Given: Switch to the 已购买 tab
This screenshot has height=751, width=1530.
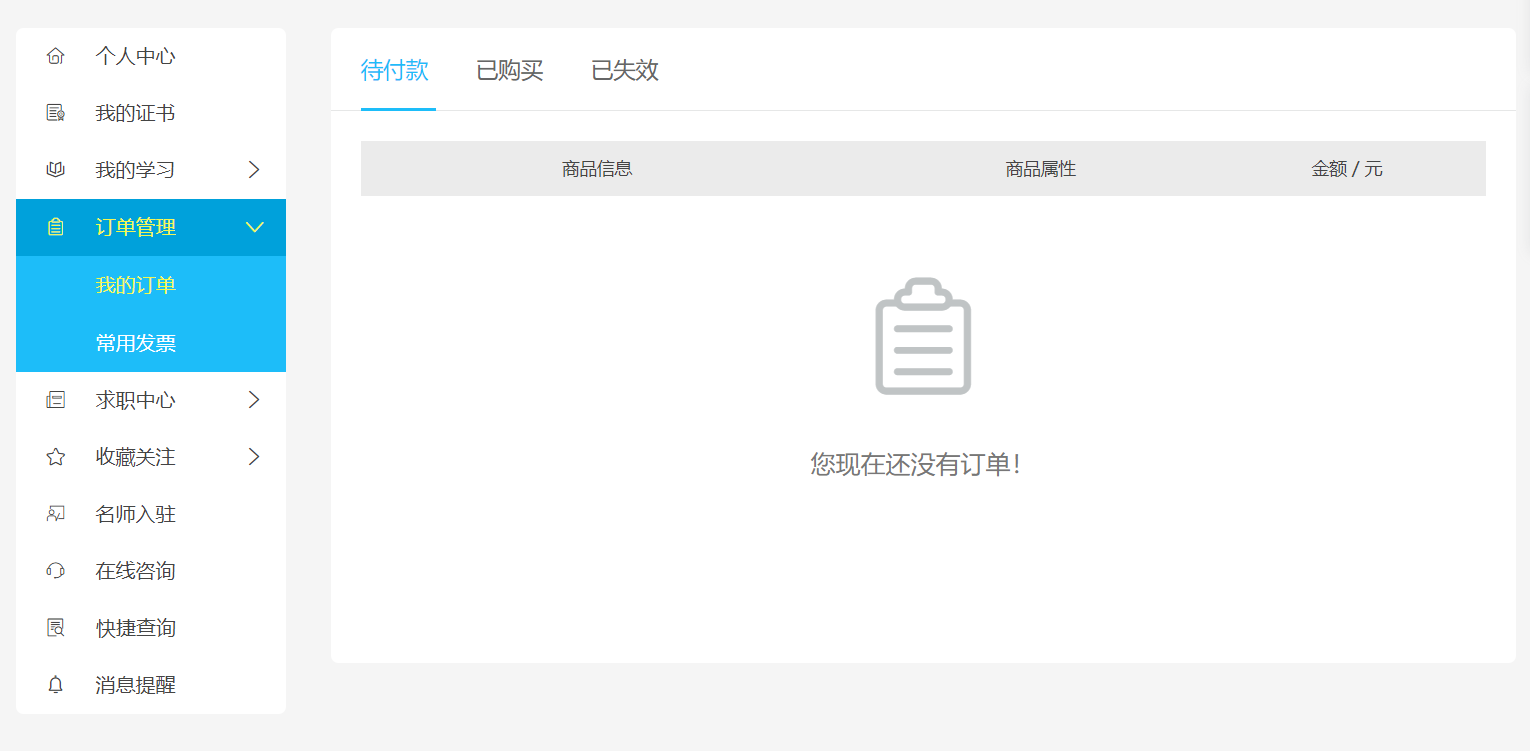Looking at the screenshot, I should pos(510,71).
